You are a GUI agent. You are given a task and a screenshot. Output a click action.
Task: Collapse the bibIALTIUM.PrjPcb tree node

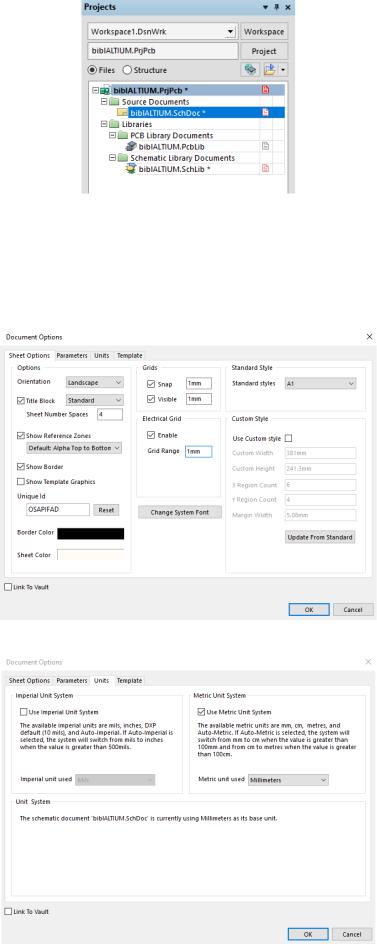click(x=95, y=90)
